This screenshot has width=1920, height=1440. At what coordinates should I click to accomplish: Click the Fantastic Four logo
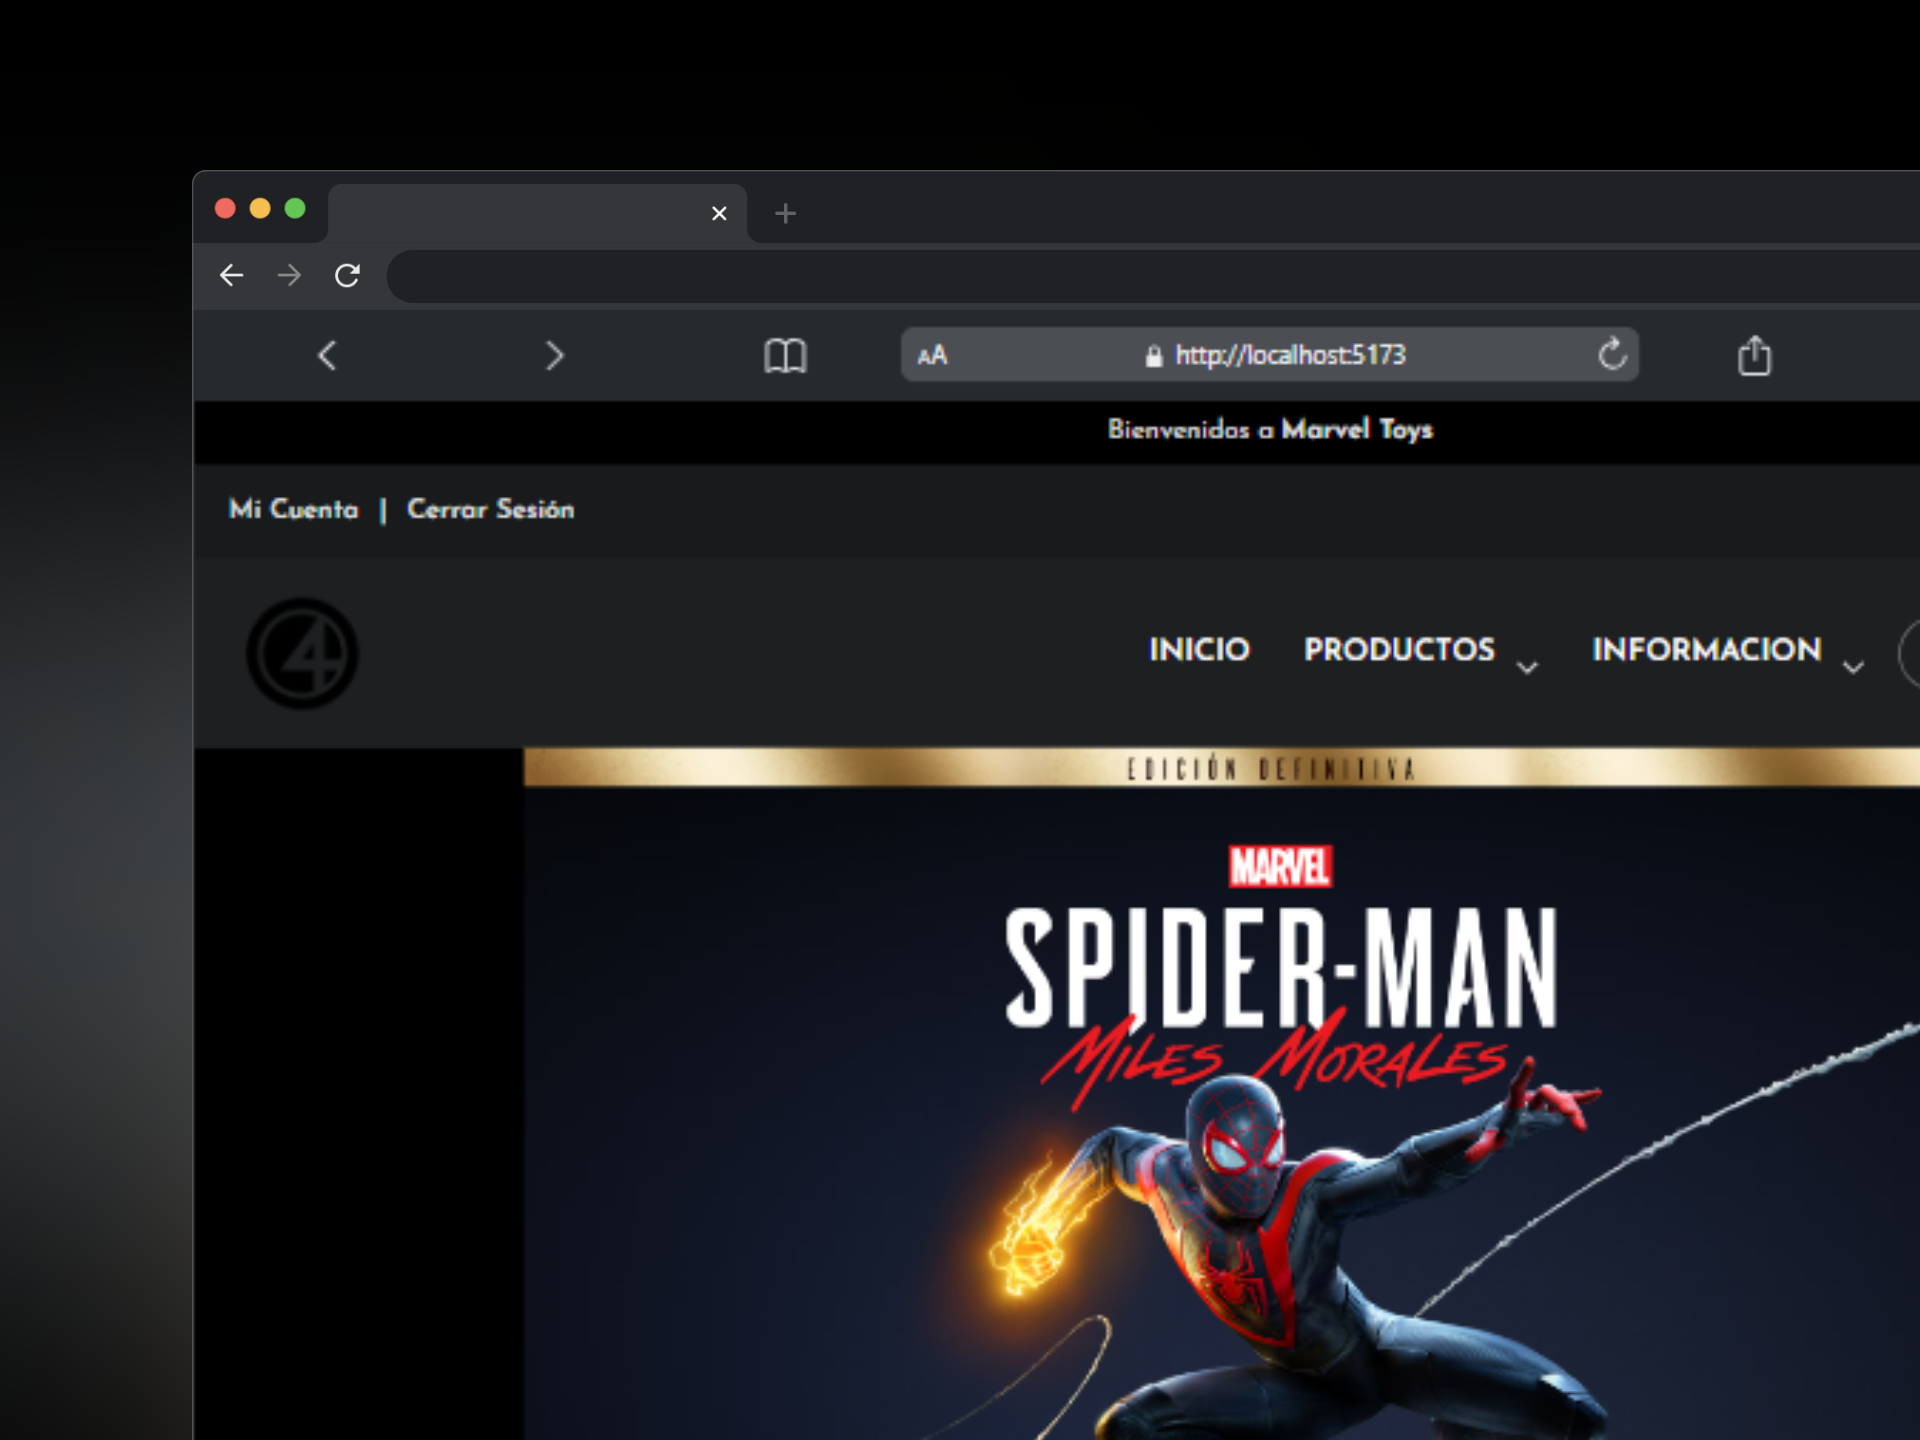[x=302, y=654]
